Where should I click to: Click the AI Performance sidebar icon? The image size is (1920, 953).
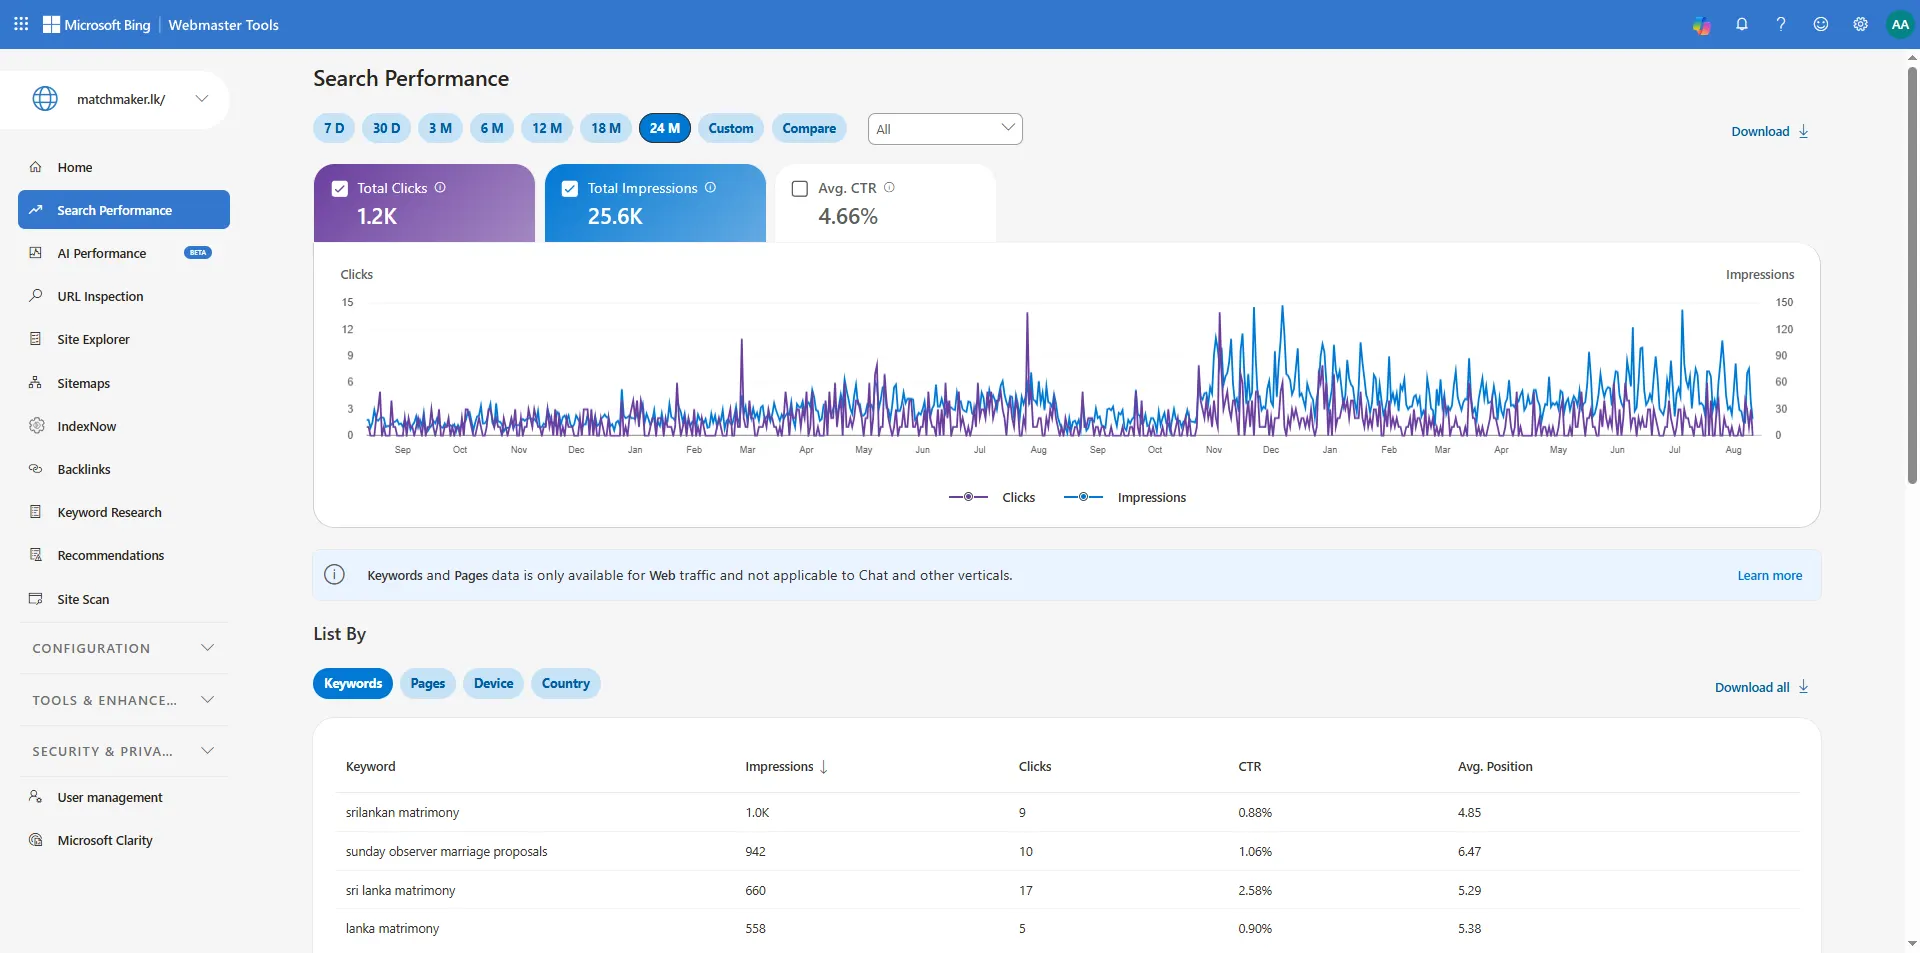pos(36,253)
